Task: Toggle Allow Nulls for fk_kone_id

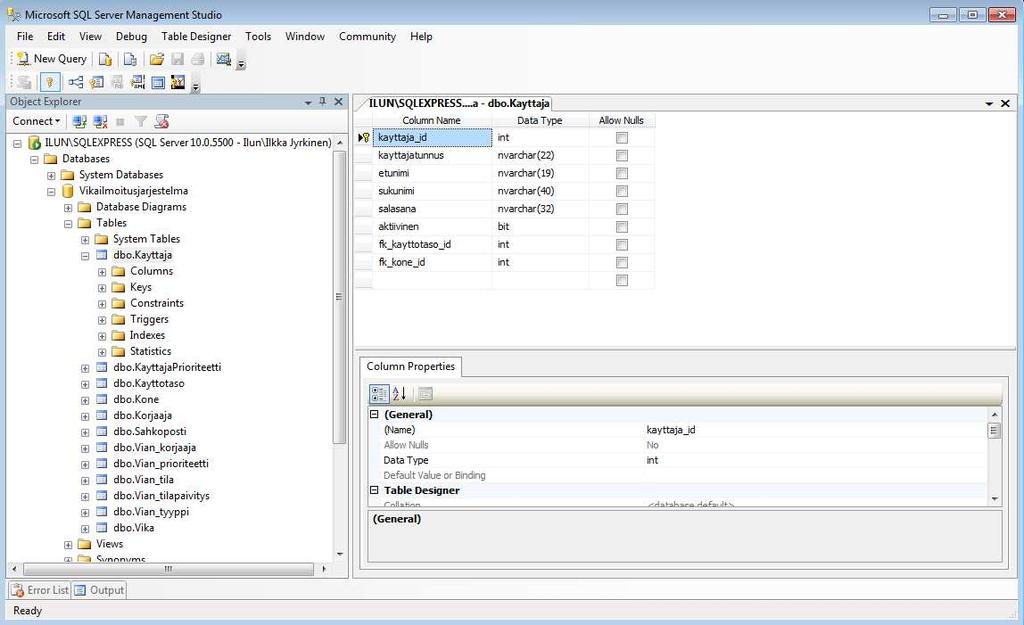Action: [622, 263]
